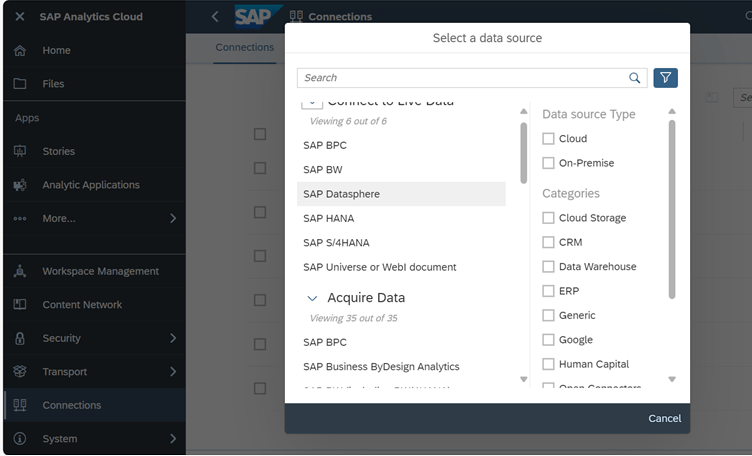
Task: Collapse the Connect to Live Data section
Action: pyautogui.click(x=312, y=102)
